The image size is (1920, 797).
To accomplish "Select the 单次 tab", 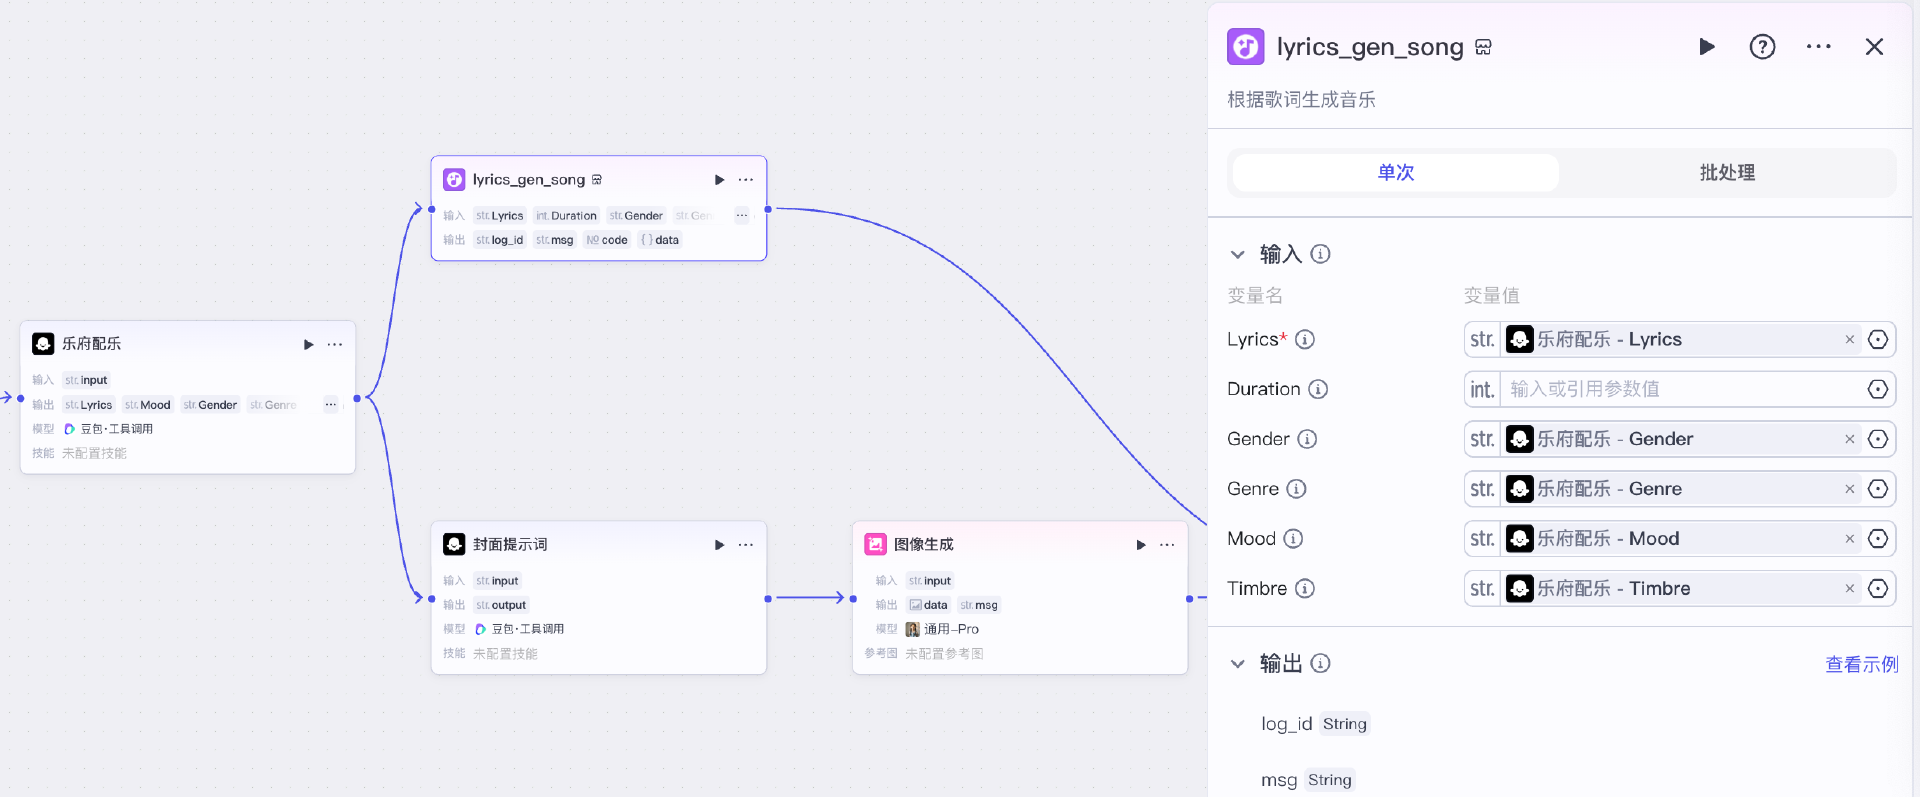I will 1395,173.
